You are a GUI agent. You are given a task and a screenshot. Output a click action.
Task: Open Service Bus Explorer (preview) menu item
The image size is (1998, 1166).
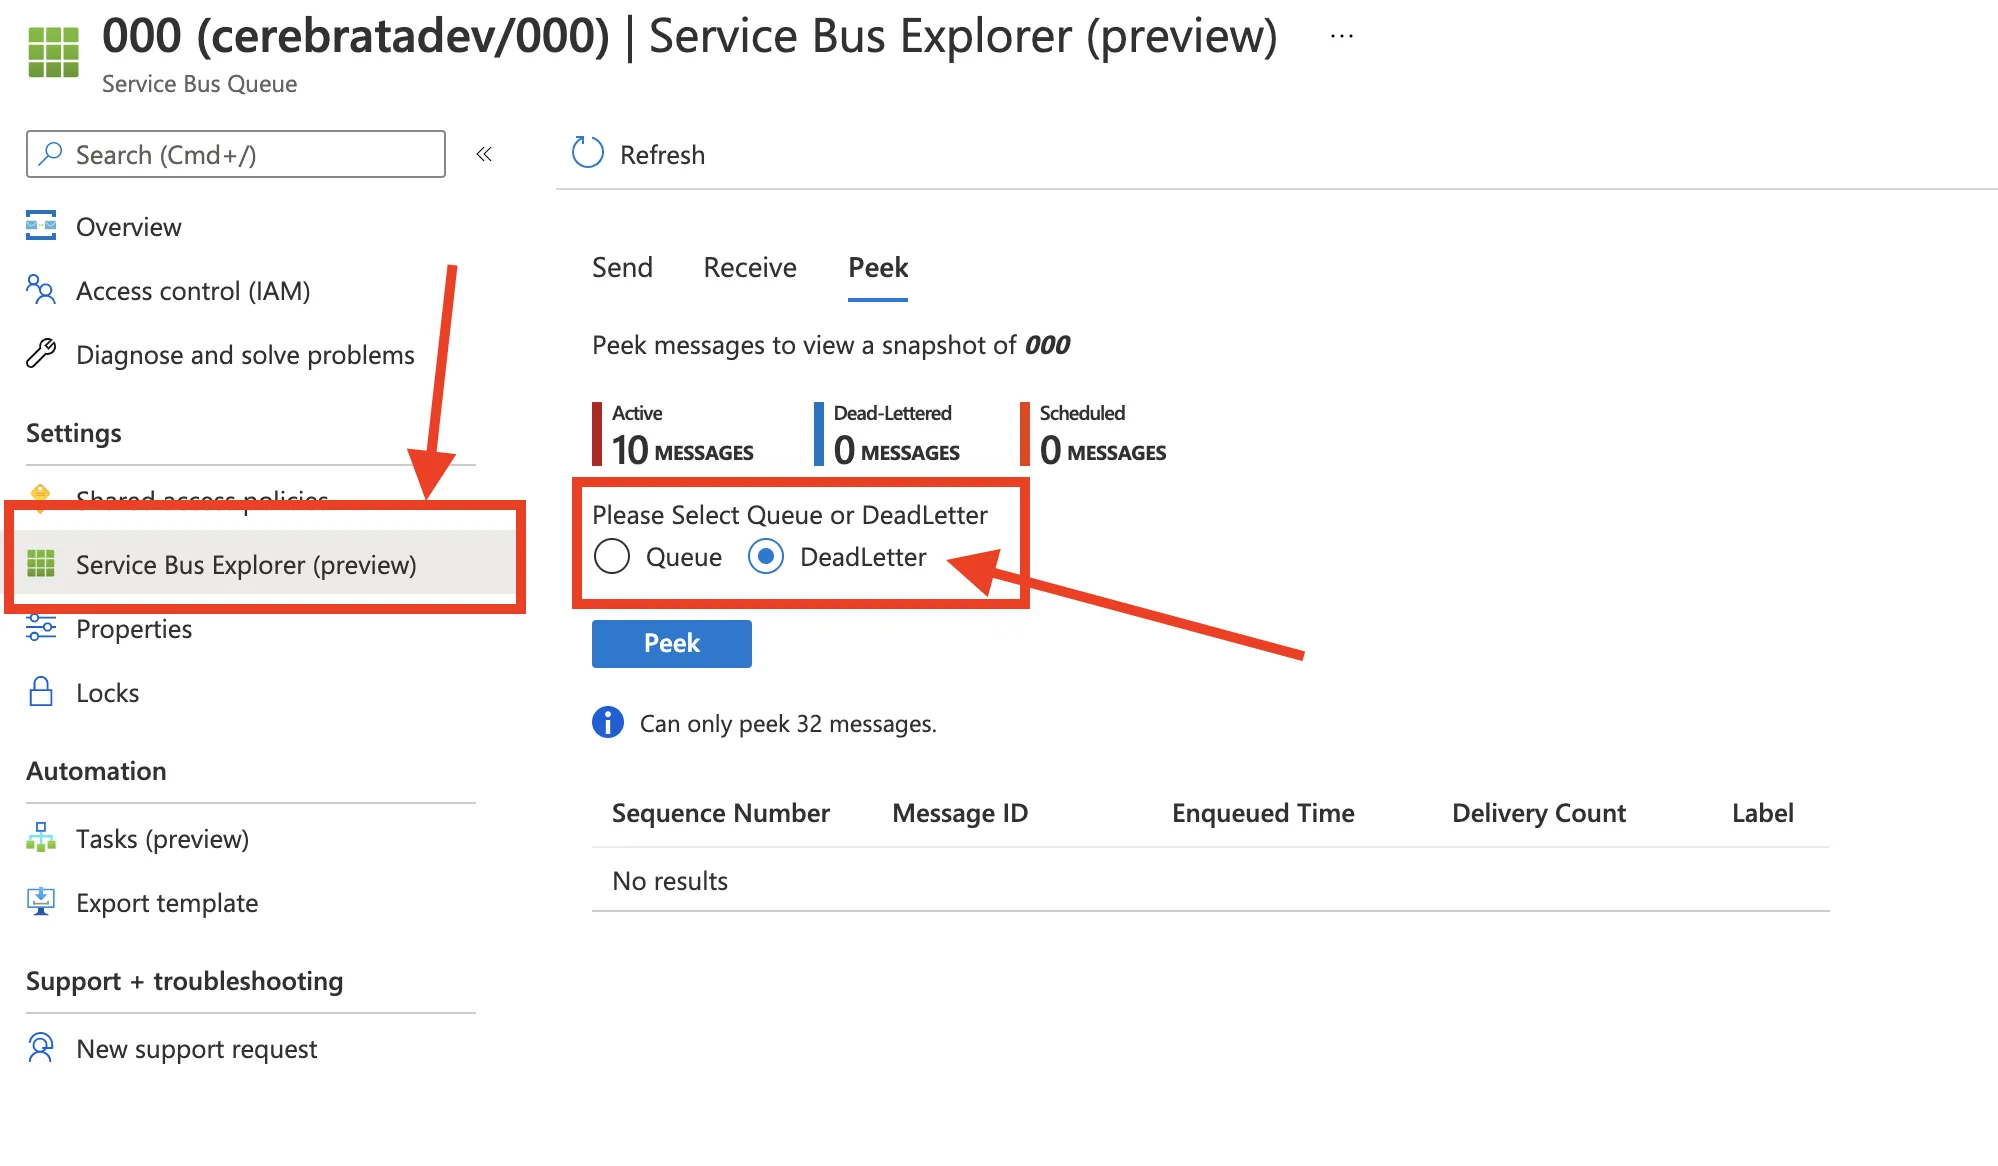(x=246, y=565)
